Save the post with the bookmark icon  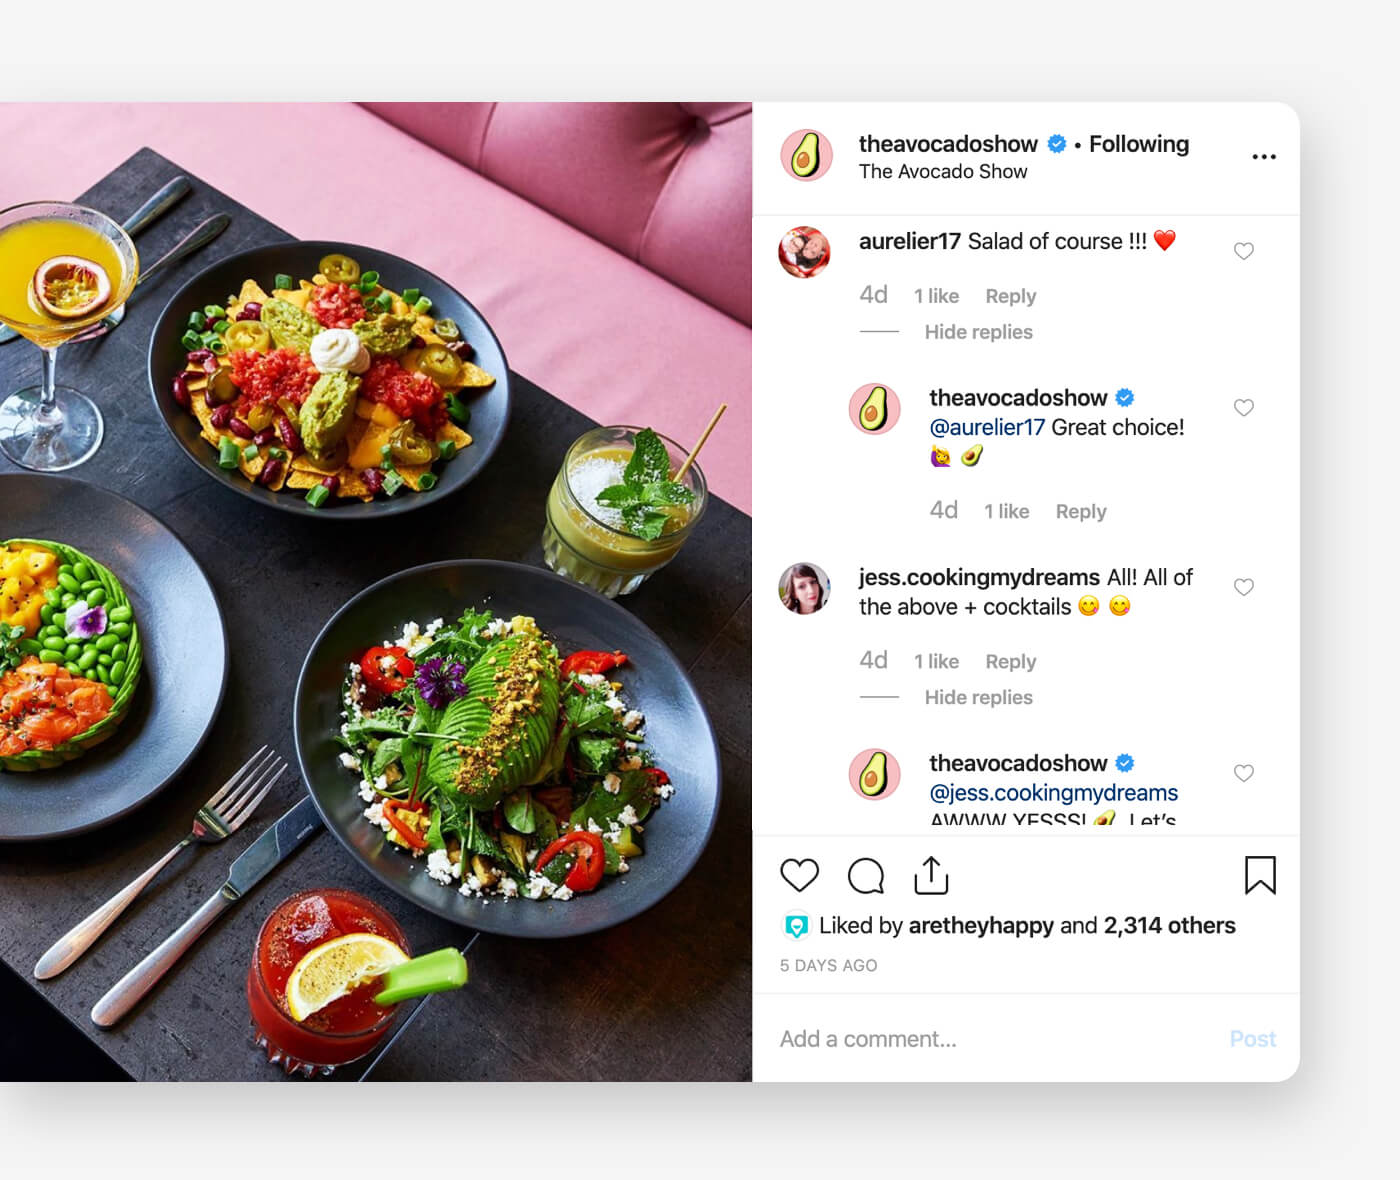coord(1260,875)
